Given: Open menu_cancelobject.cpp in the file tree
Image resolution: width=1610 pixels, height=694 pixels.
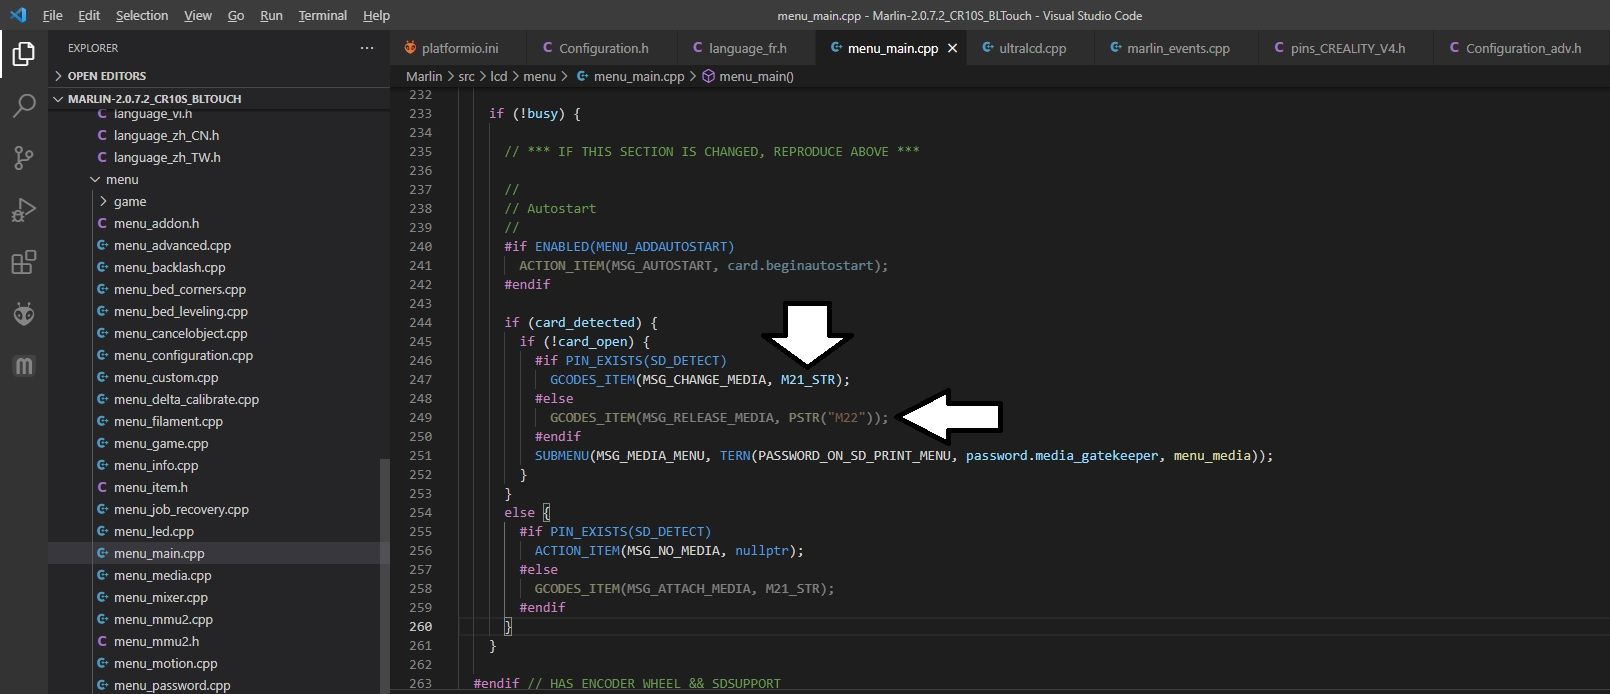Looking at the screenshot, I should point(218,333).
